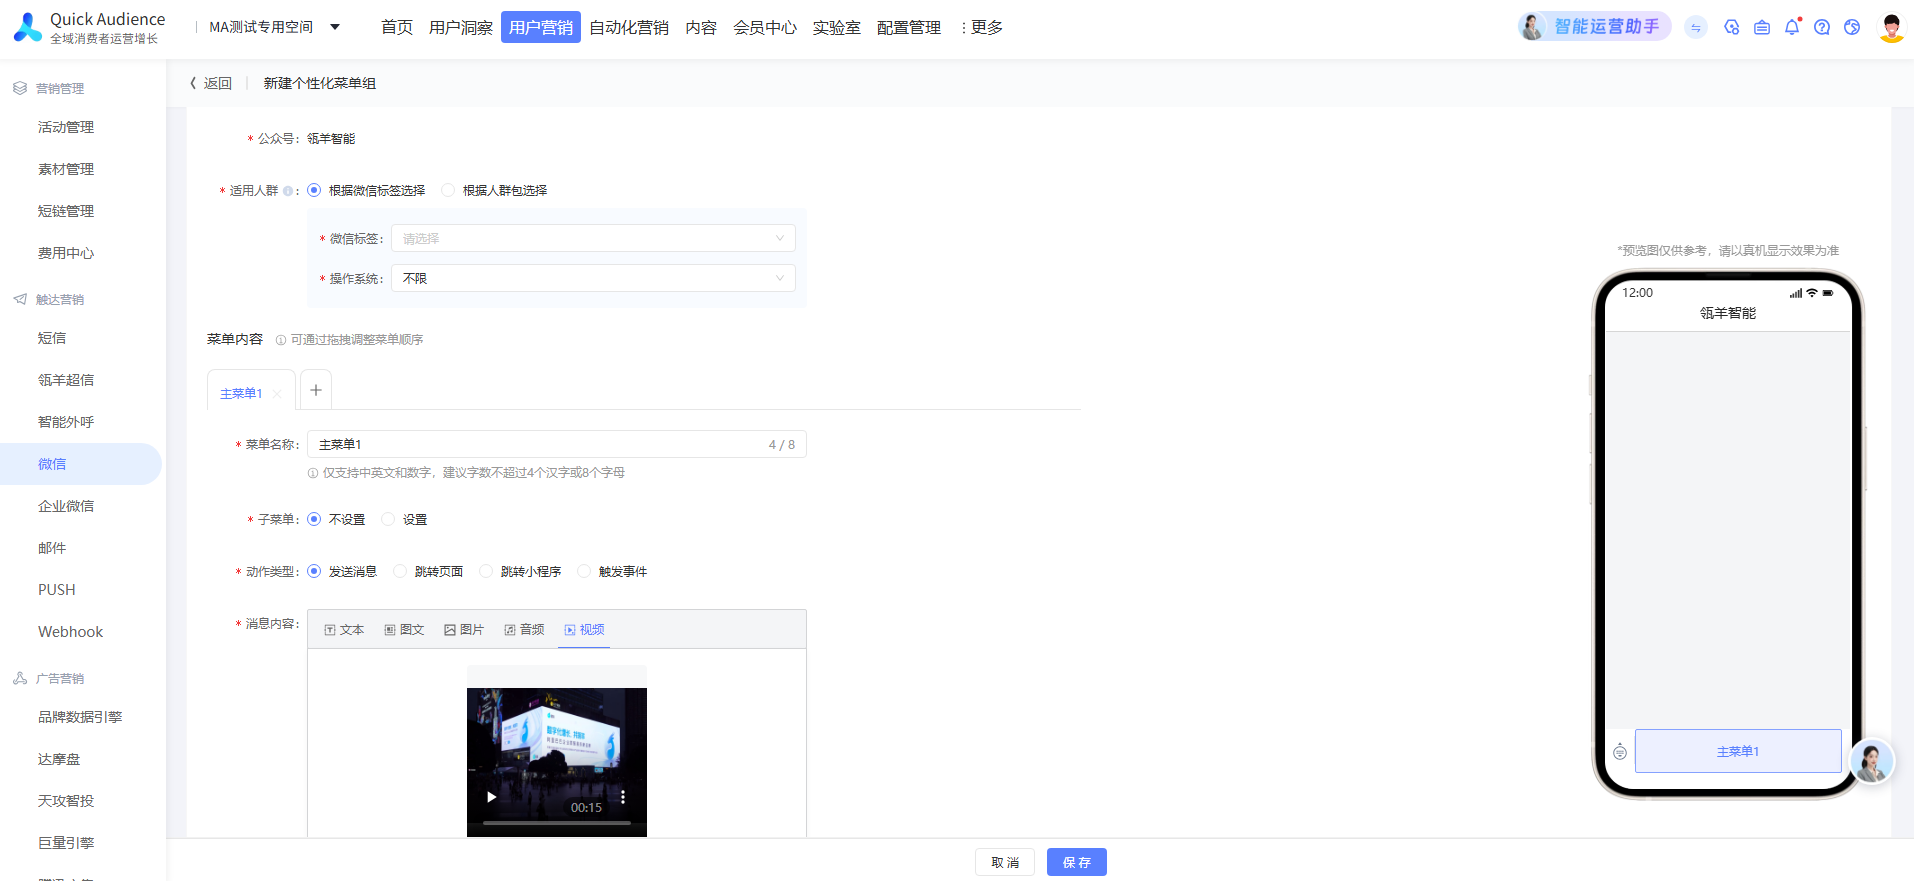Open 智能外呼 in the sidebar
The width and height of the screenshot is (1914, 881).
pos(66,422)
